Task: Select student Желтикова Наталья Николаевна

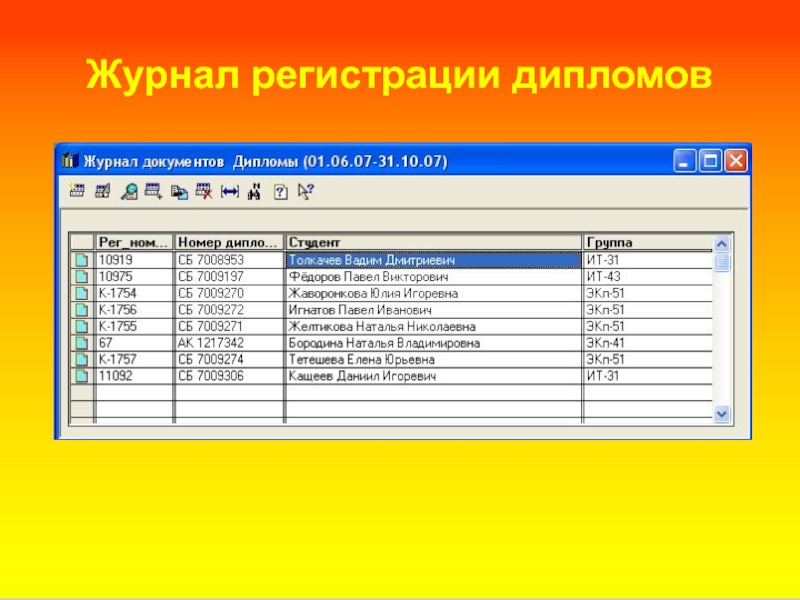Action: tap(434, 327)
